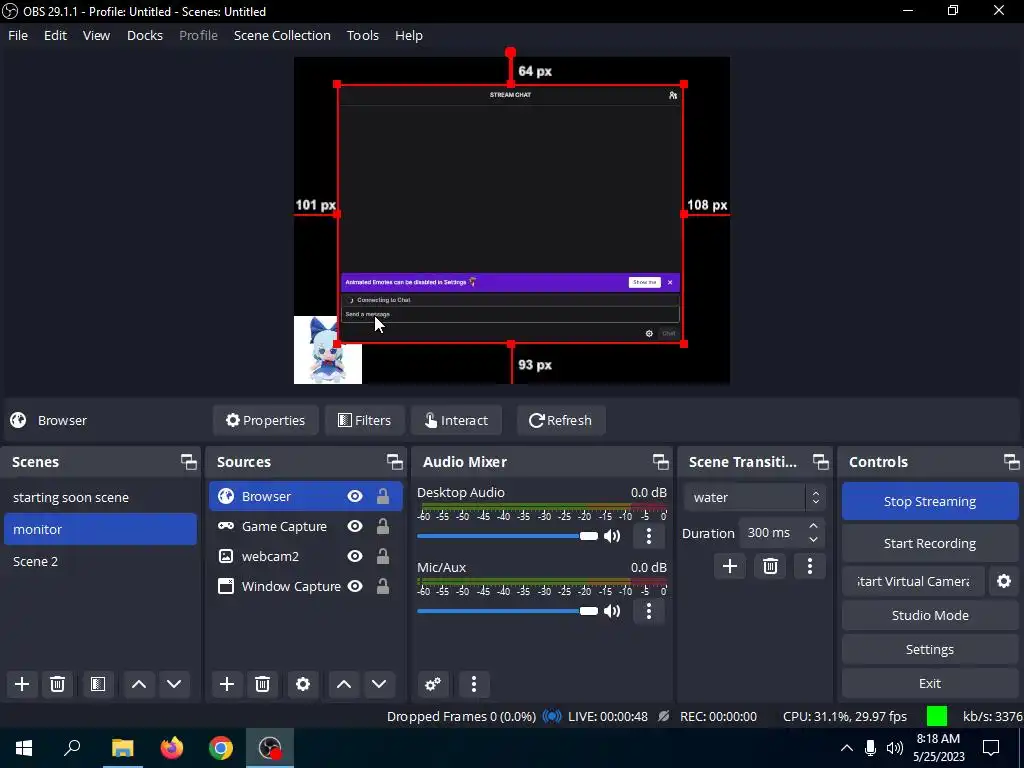Viewport: 1024px width, 768px height.
Task: Click Interact button
Action: pos(456,420)
